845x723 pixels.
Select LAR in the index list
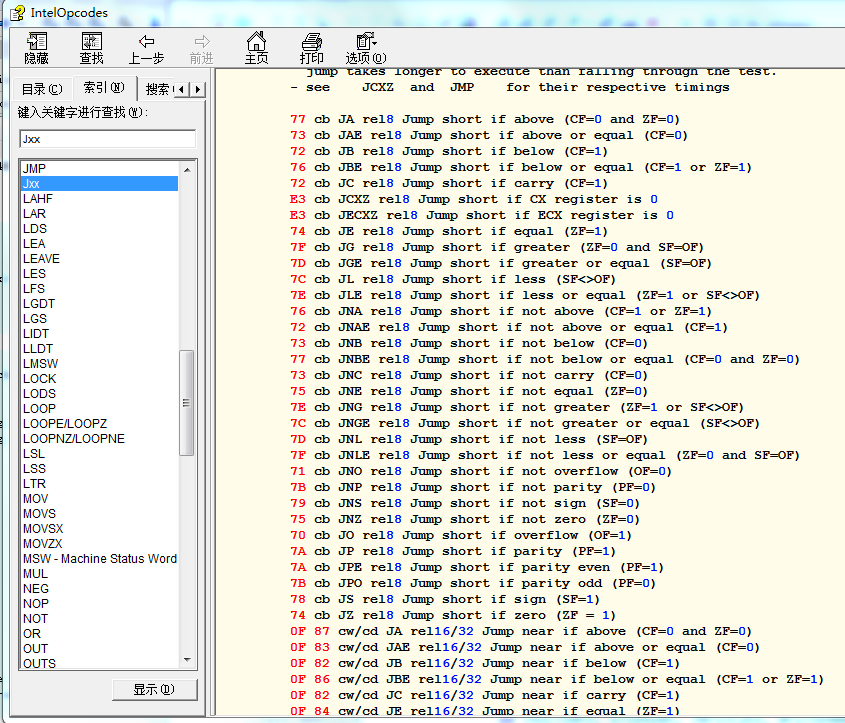click(100, 214)
